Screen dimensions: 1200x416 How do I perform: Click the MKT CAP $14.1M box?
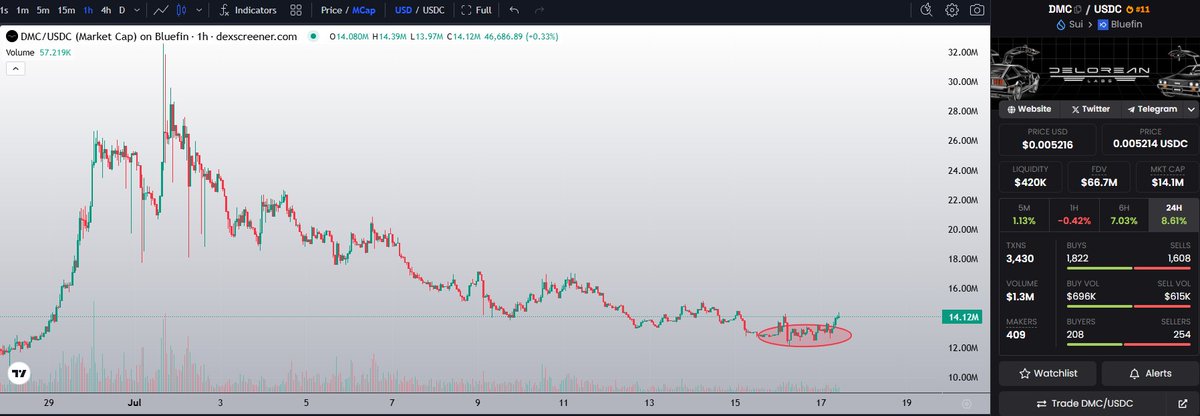(x=1166, y=177)
